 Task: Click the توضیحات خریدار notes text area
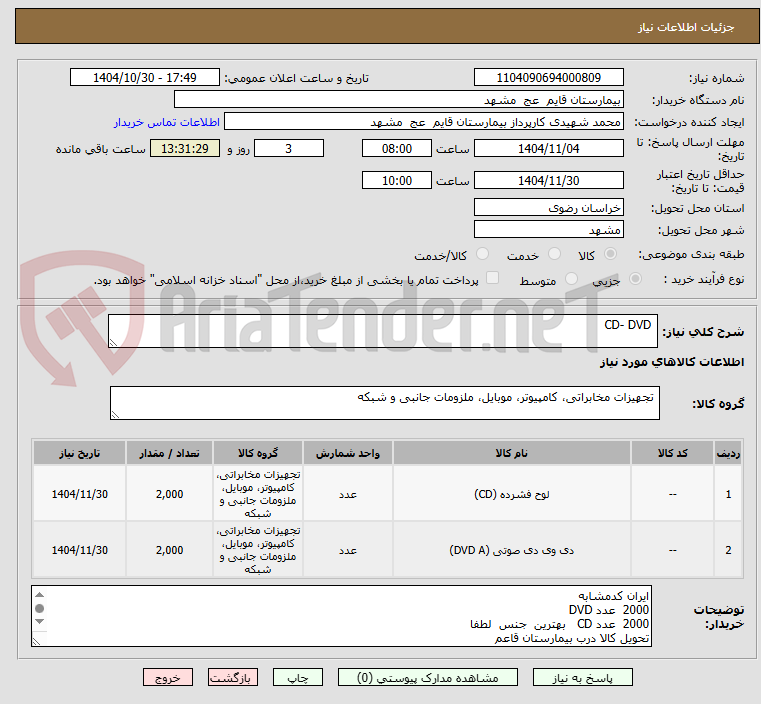341,616
